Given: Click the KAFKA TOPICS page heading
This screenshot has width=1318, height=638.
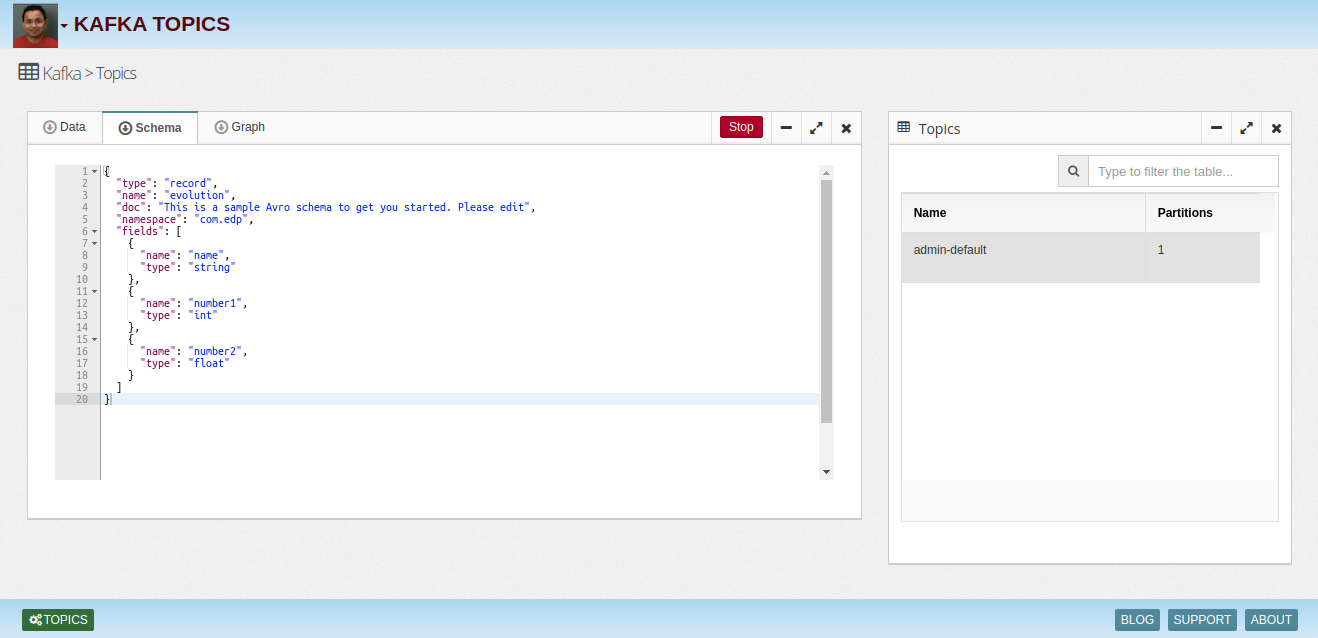Looking at the screenshot, I should pos(152,24).
